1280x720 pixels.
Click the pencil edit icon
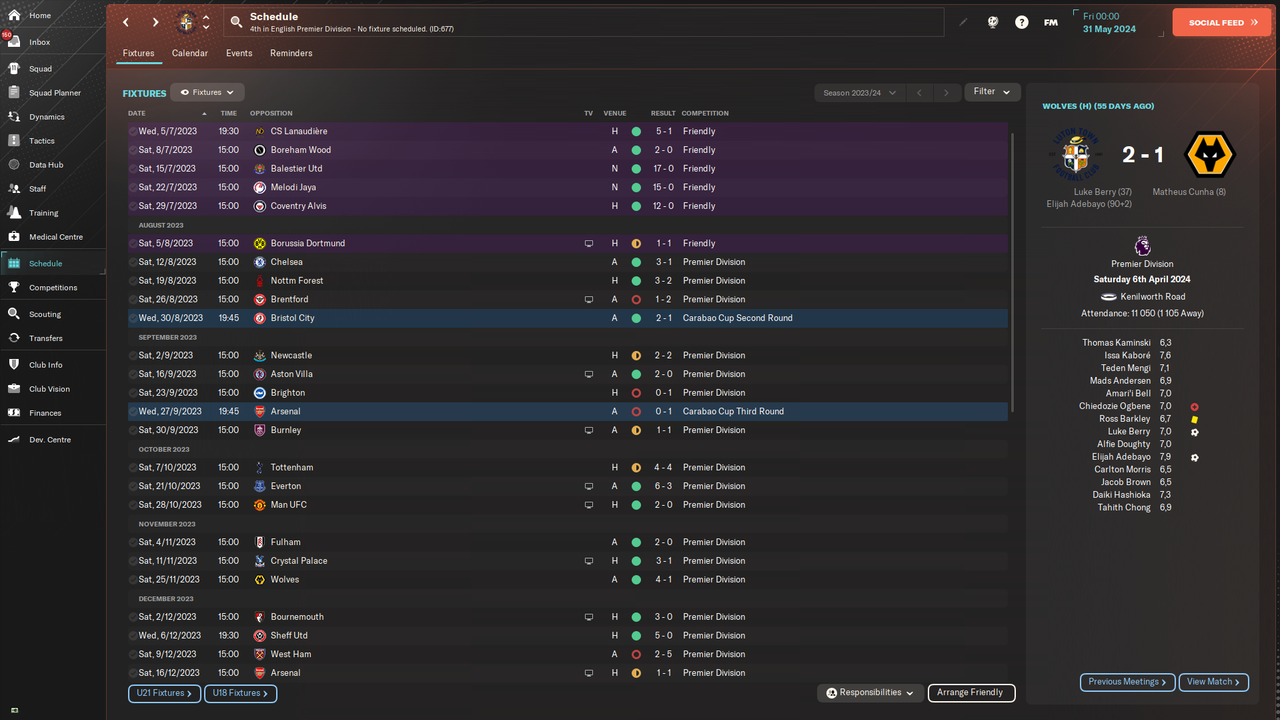coord(964,22)
